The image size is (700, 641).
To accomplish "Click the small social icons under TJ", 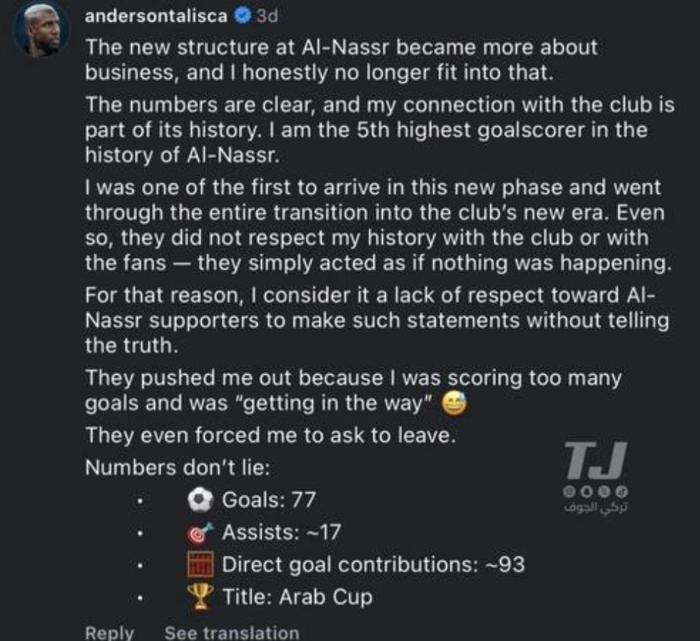I will [595, 492].
